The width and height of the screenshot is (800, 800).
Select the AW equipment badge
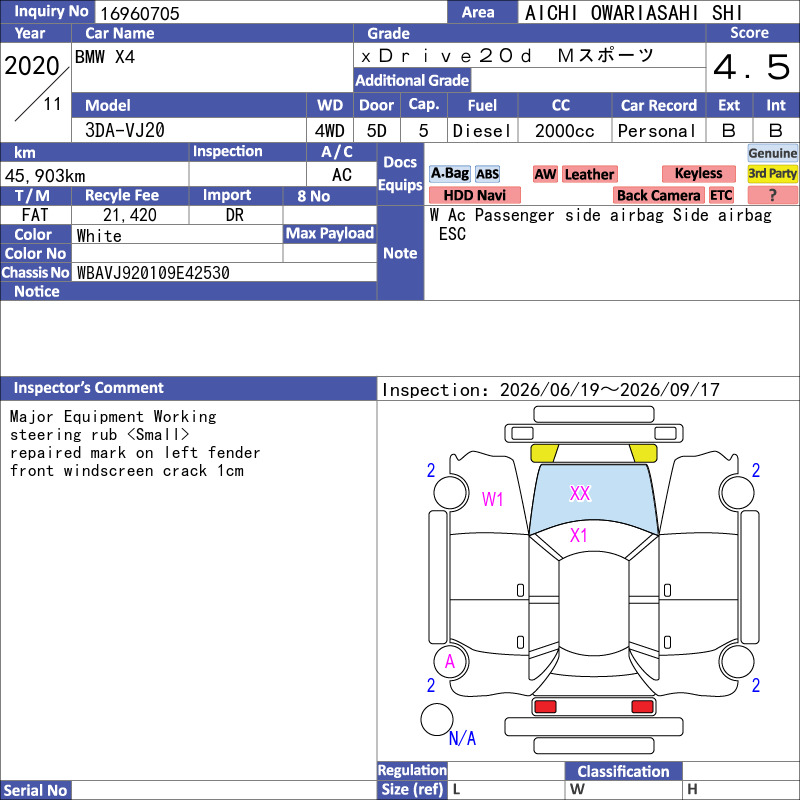click(545, 174)
